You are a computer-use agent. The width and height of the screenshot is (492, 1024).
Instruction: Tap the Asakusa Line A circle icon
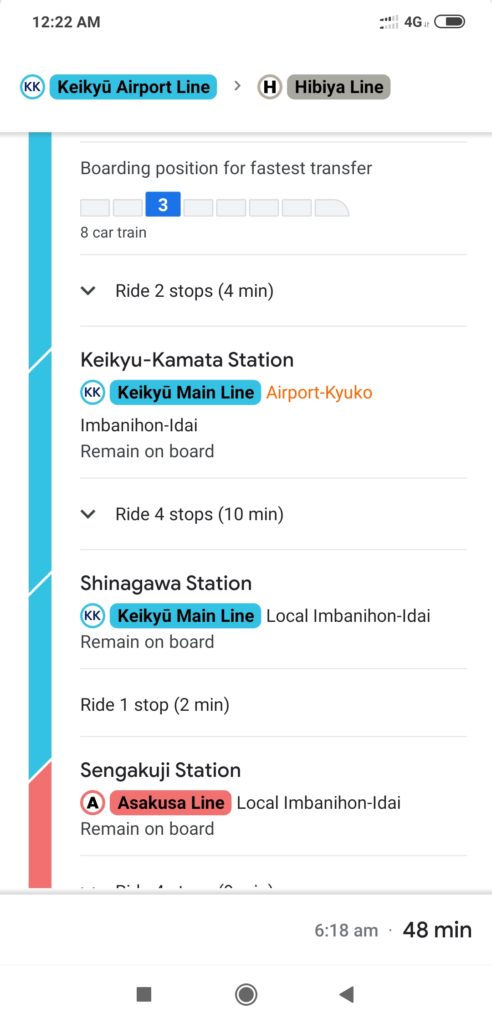click(x=92, y=803)
